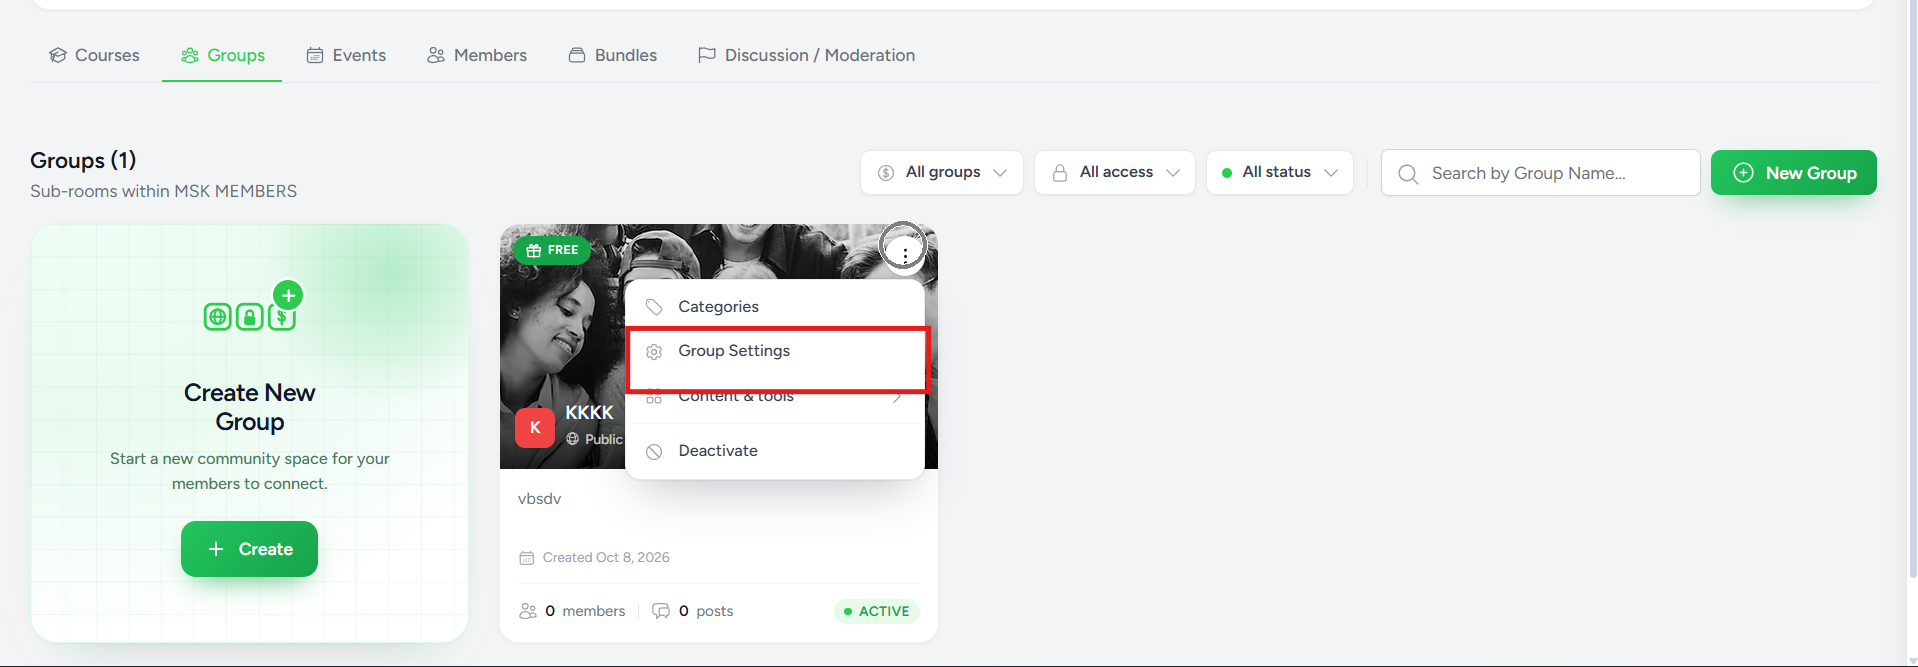Switch to the Events tab
The image size is (1918, 667).
tap(346, 55)
